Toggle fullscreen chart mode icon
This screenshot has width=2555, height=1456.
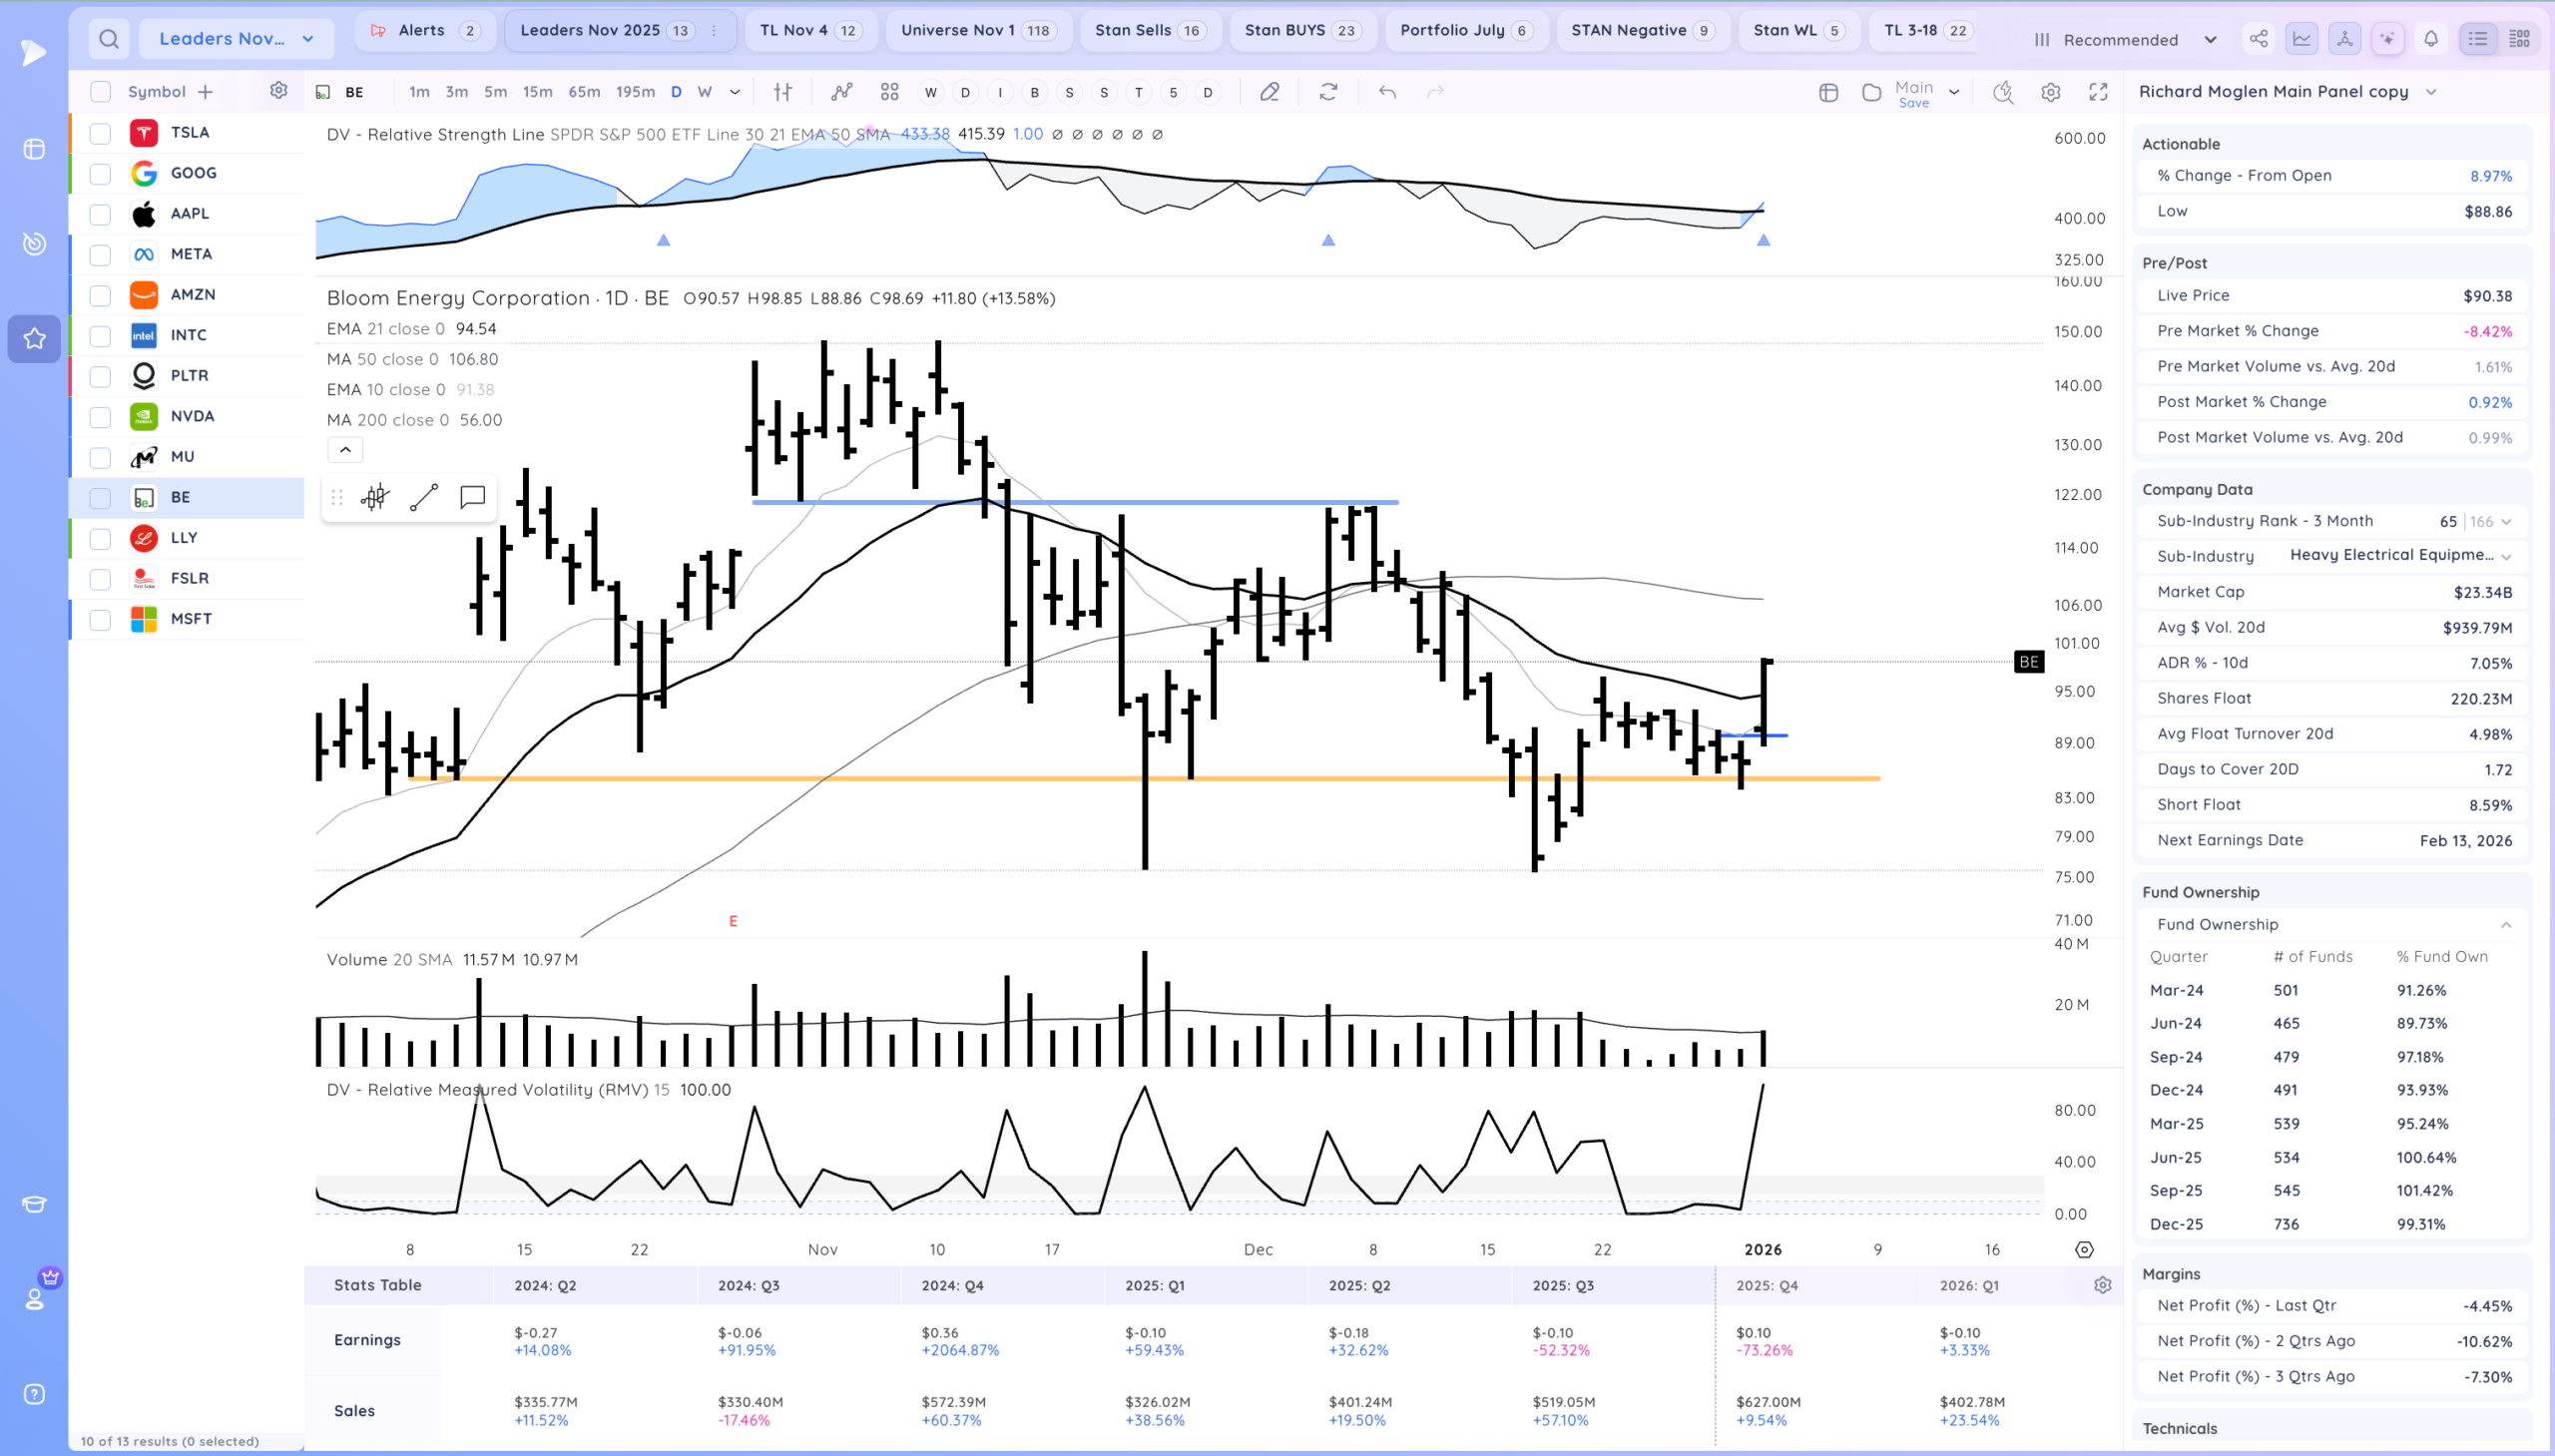click(2098, 92)
